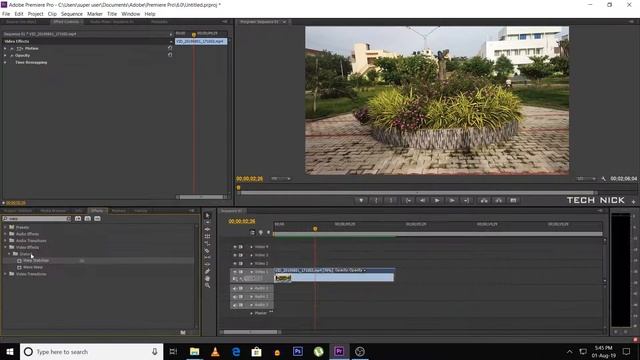This screenshot has height=360, width=640.
Task: Expand the Audio Transitions folder
Action: (x=5, y=241)
